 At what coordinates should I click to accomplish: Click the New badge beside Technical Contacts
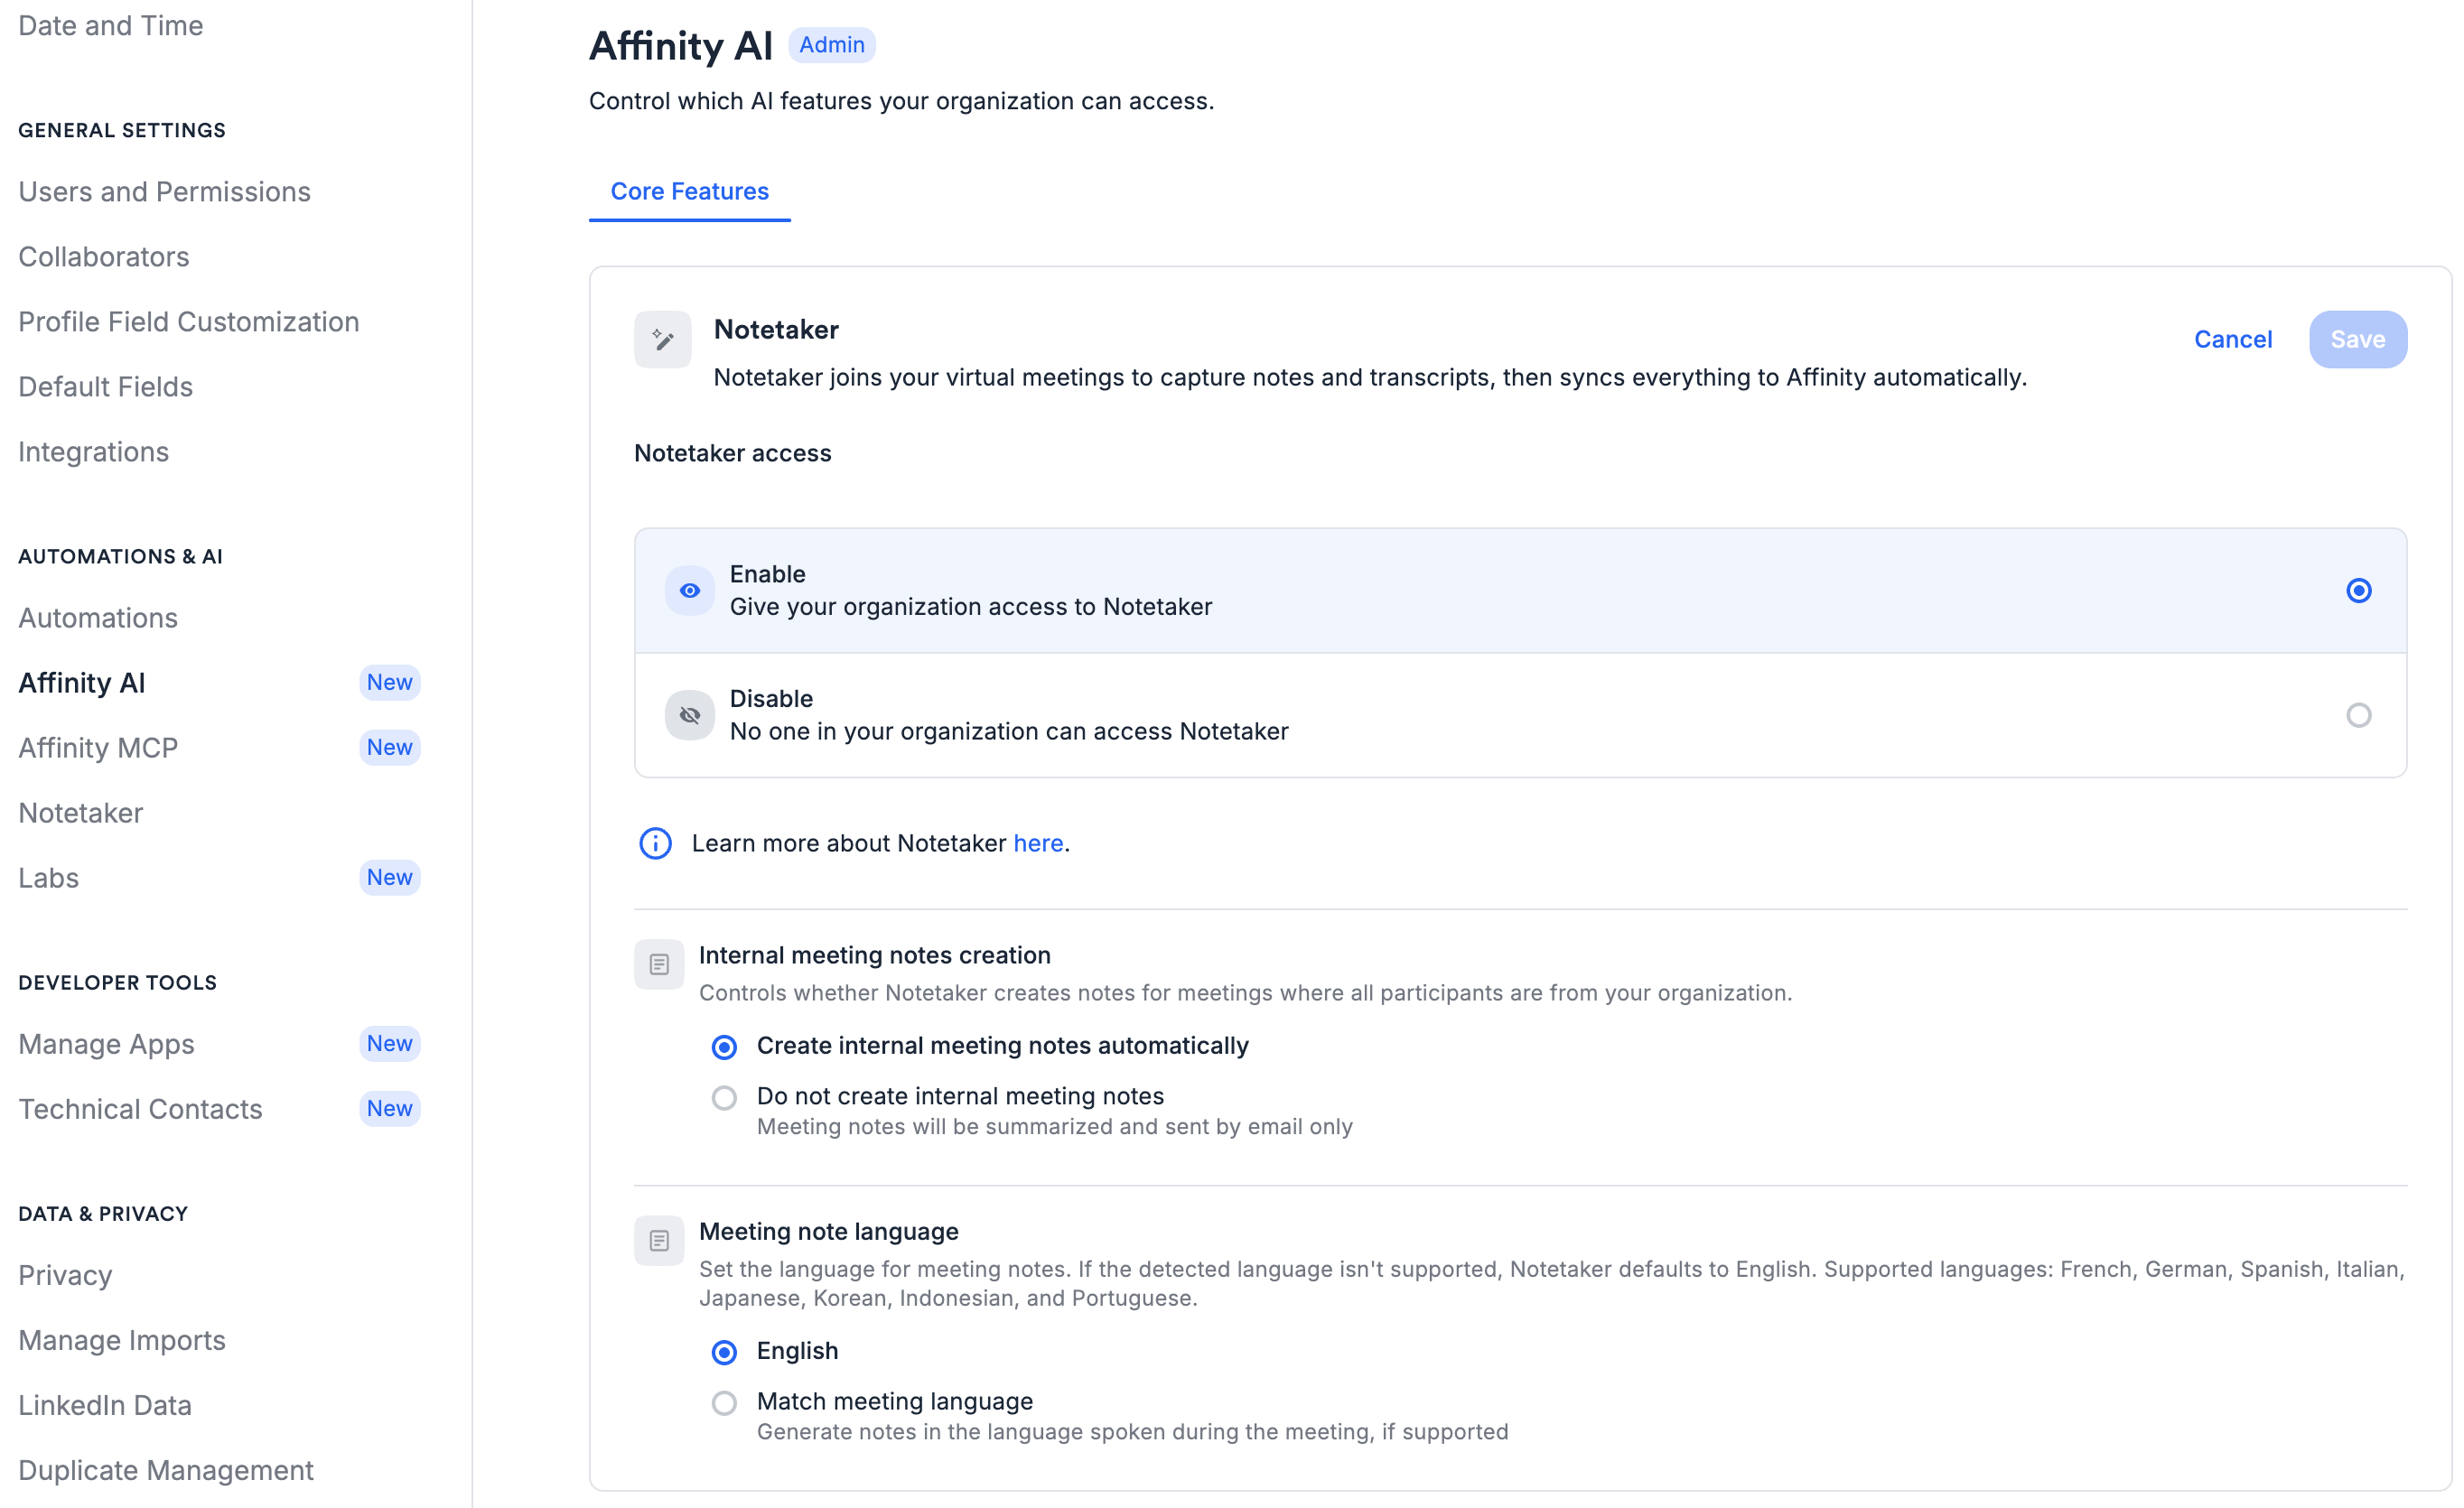389,1108
